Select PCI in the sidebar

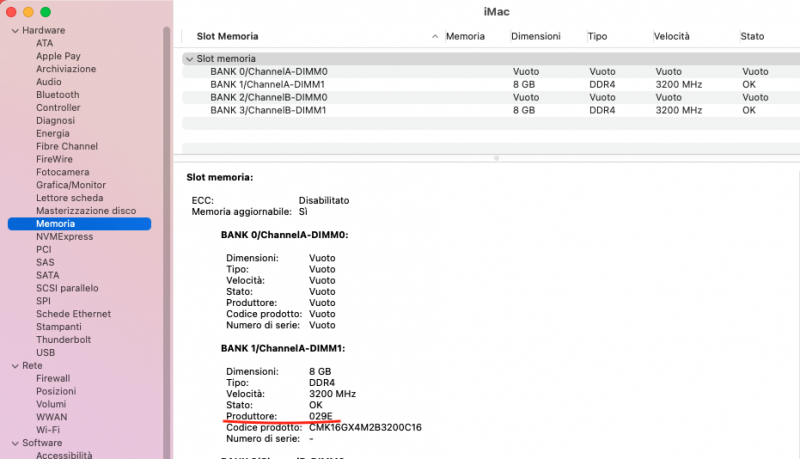[43, 249]
